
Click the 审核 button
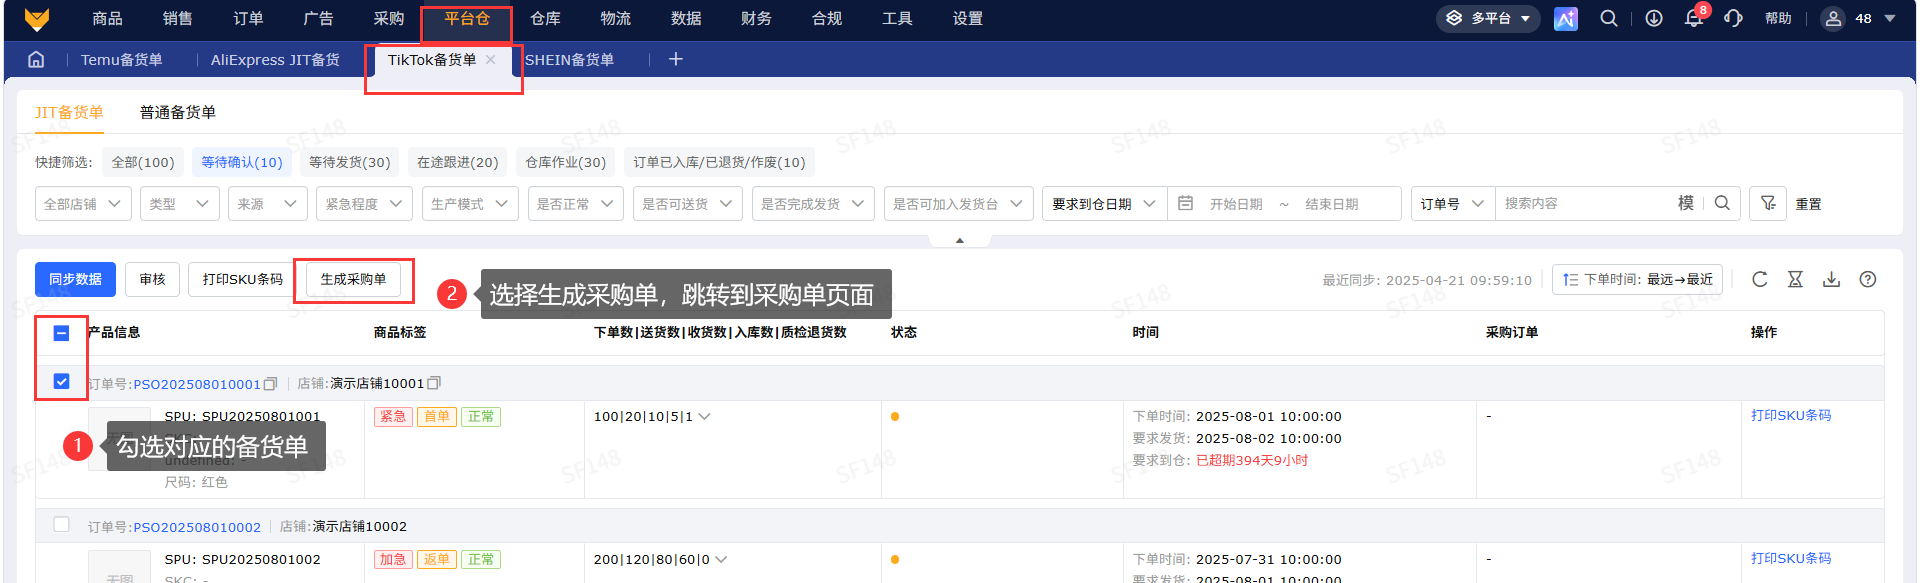152,279
